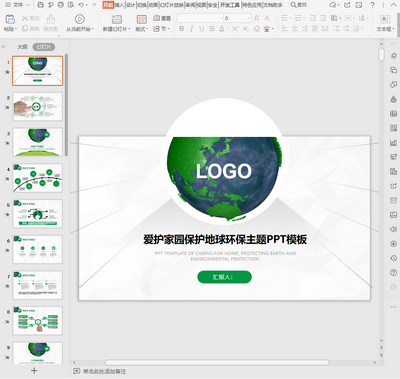Toggle subscript formatting

(246, 29)
